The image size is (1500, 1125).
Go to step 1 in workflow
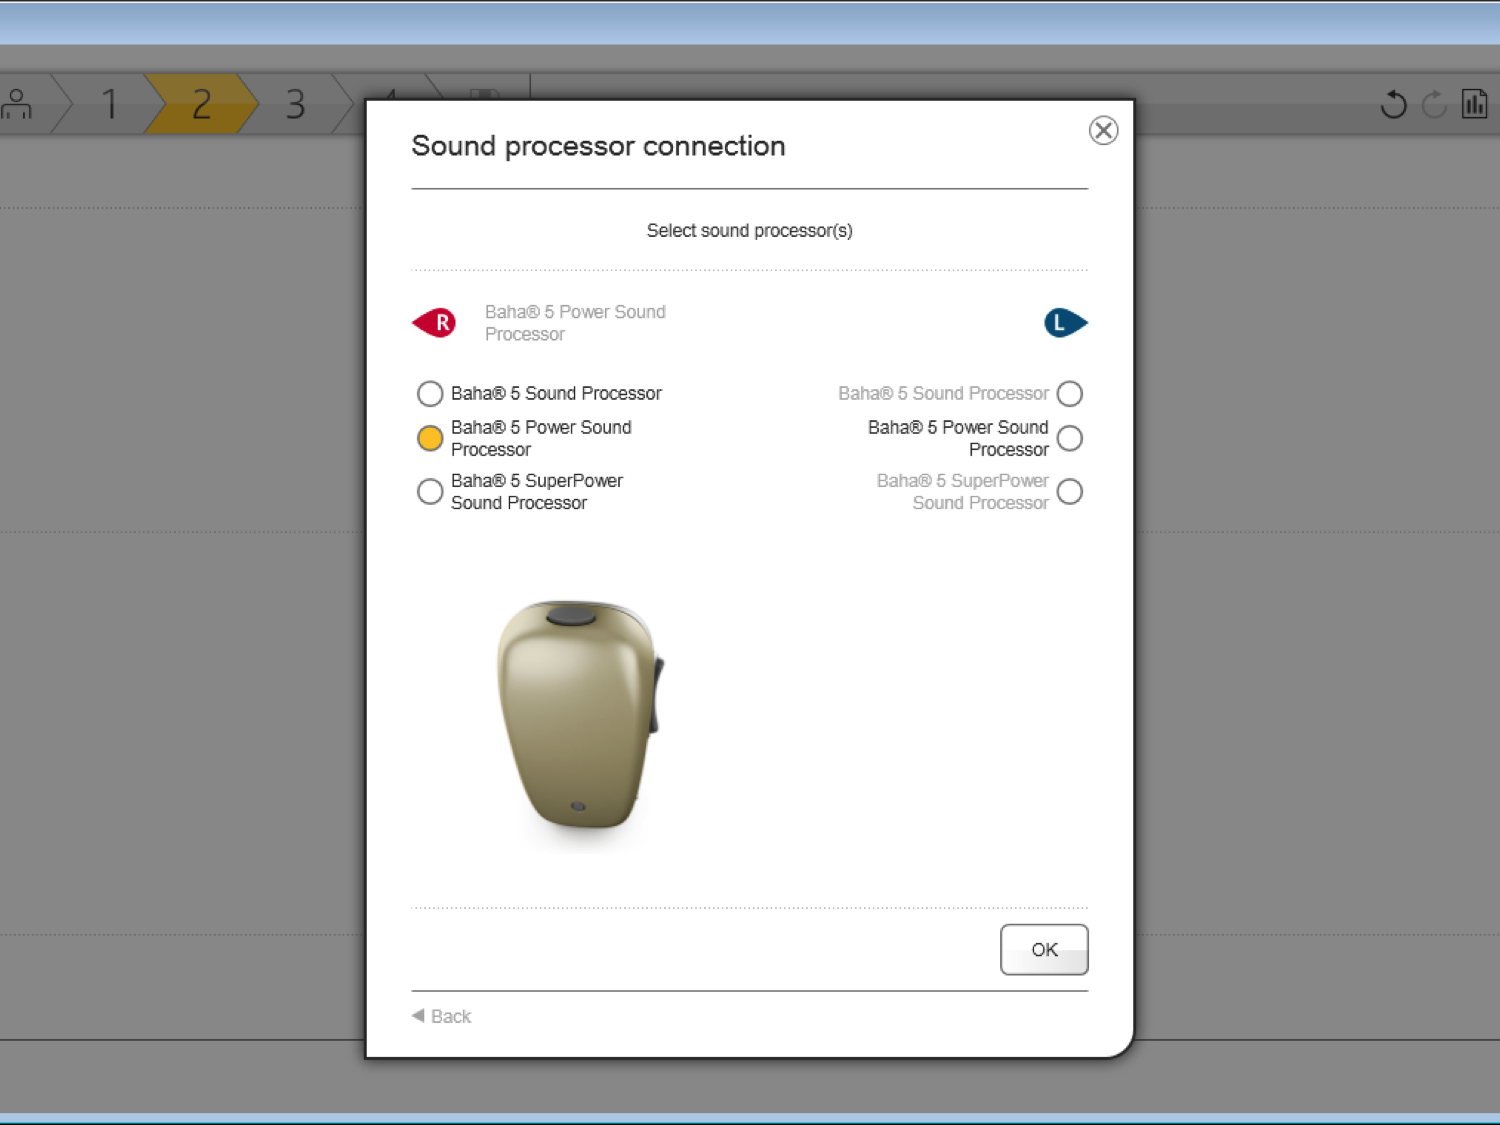(x=110, y=104)
